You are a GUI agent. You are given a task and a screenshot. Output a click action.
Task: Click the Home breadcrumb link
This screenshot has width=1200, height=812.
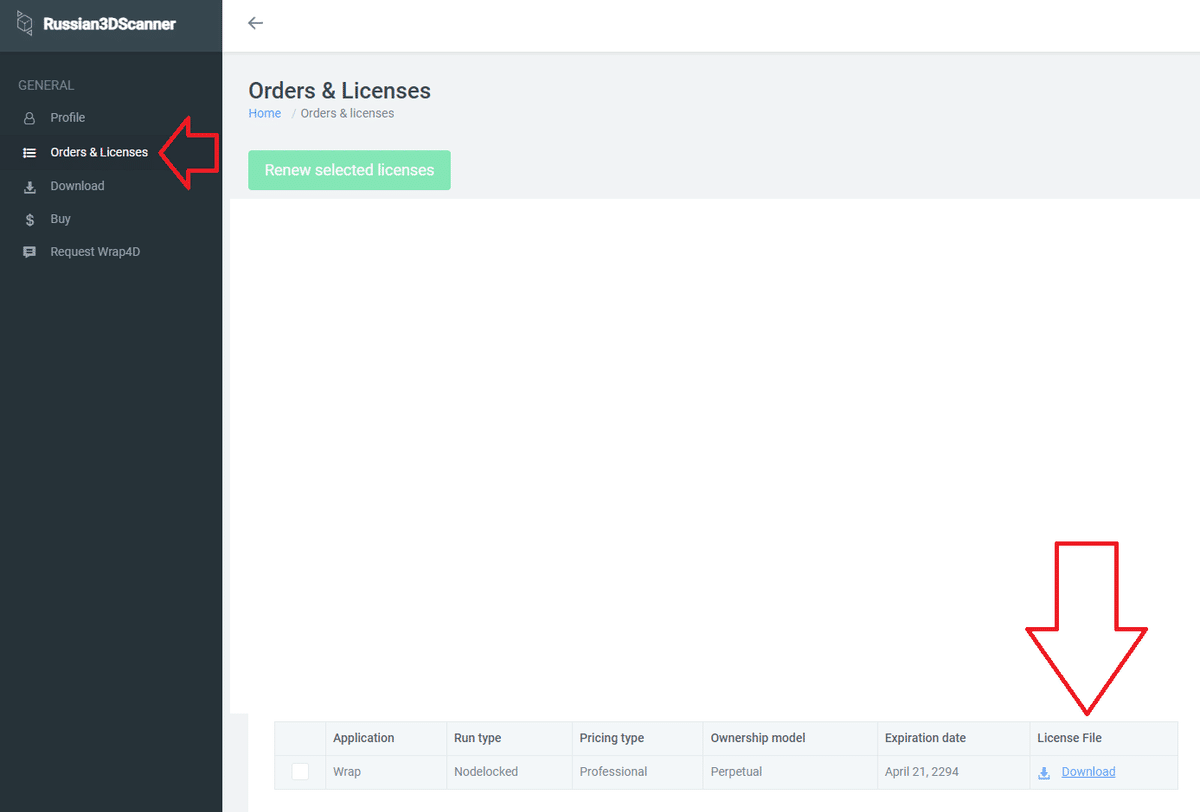coord(265,113)
